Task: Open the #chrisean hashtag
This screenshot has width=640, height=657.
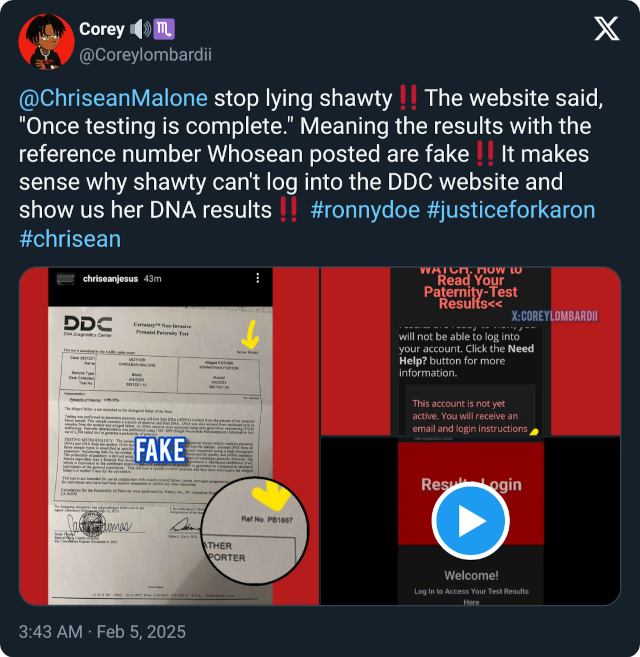Action: click(x=70, y=239)
